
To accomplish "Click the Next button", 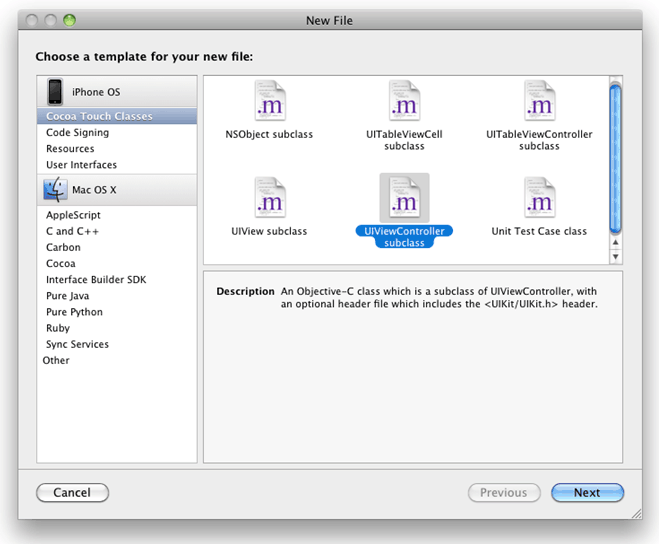I will tap(587, 493).
